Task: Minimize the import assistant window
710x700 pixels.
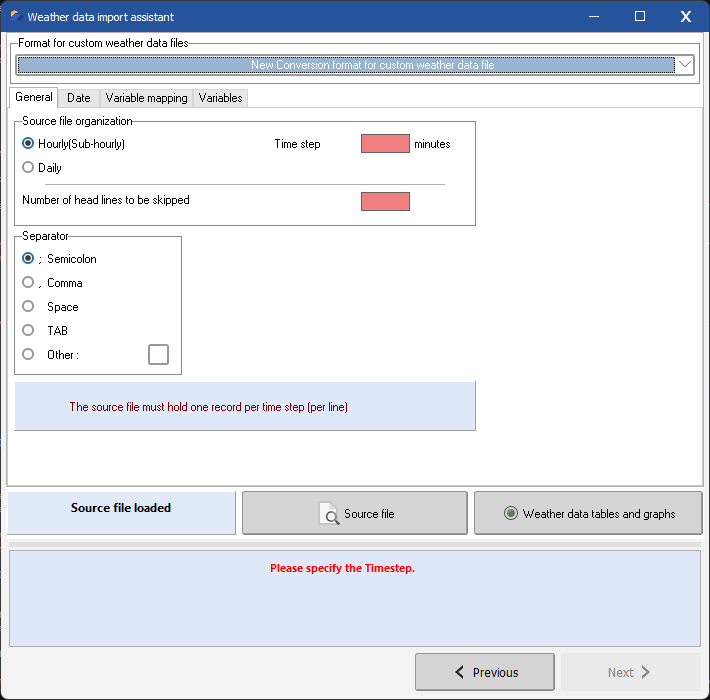Action: coord(594,17)
